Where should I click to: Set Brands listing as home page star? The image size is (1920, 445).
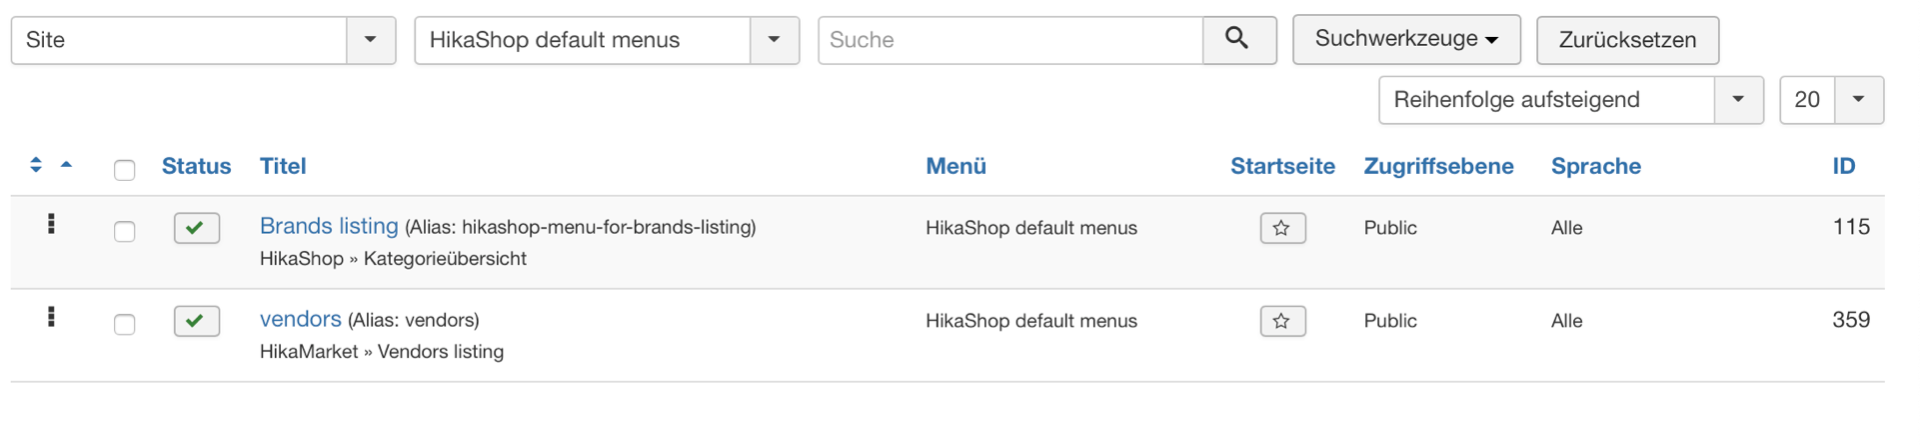1282,228
